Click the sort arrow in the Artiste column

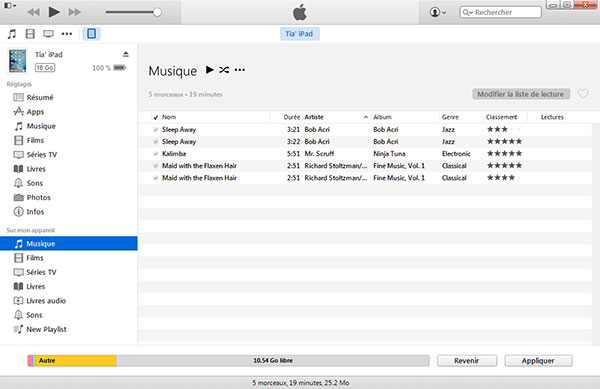tap(366, 117)
